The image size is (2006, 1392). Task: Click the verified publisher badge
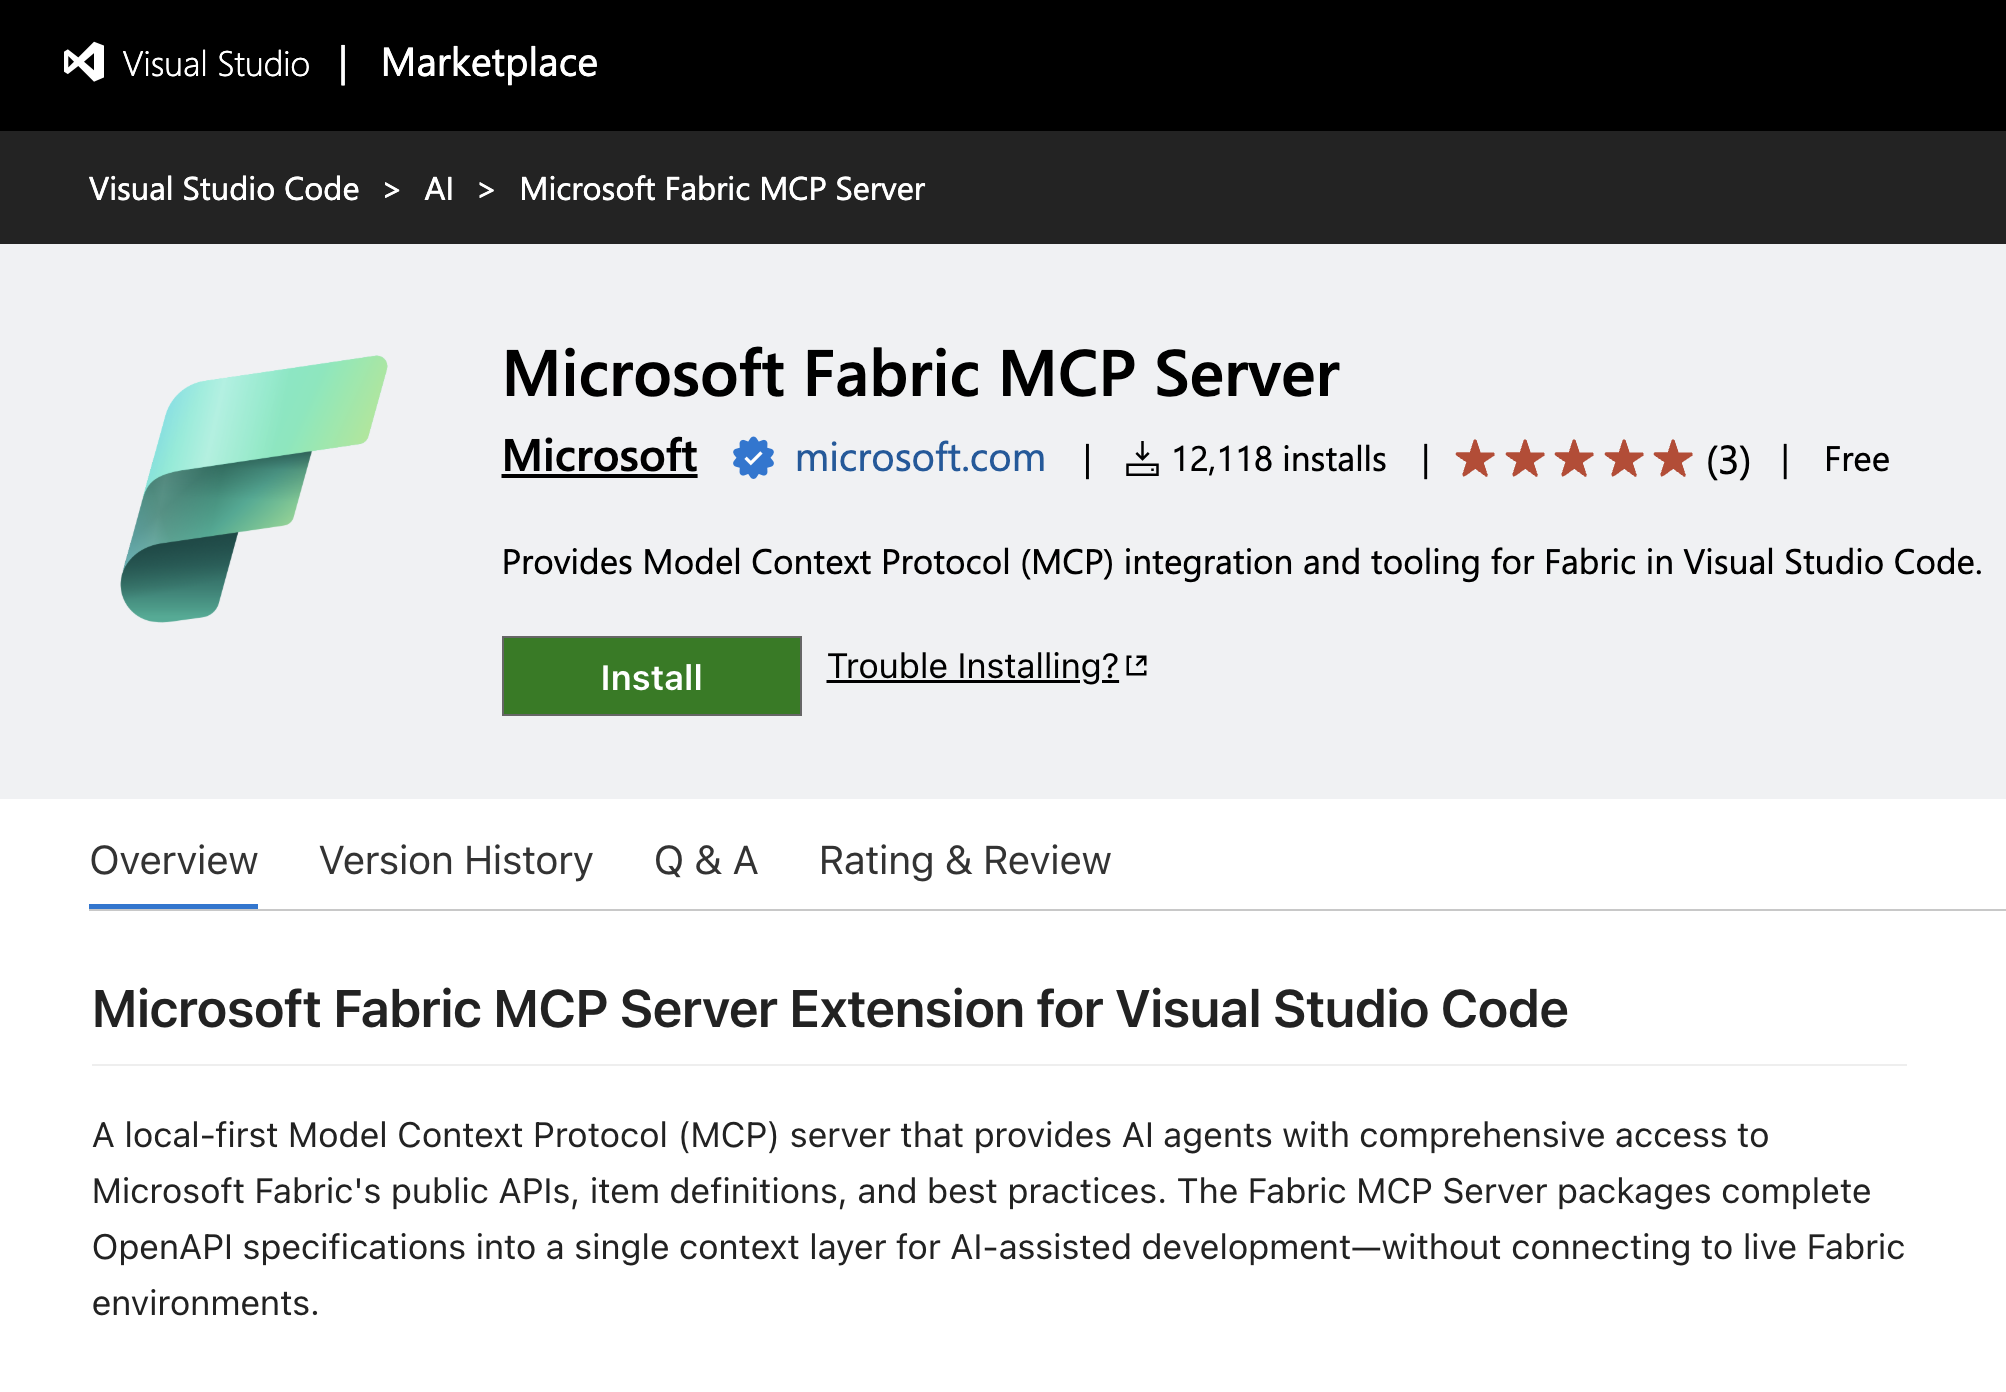(753, 458)
